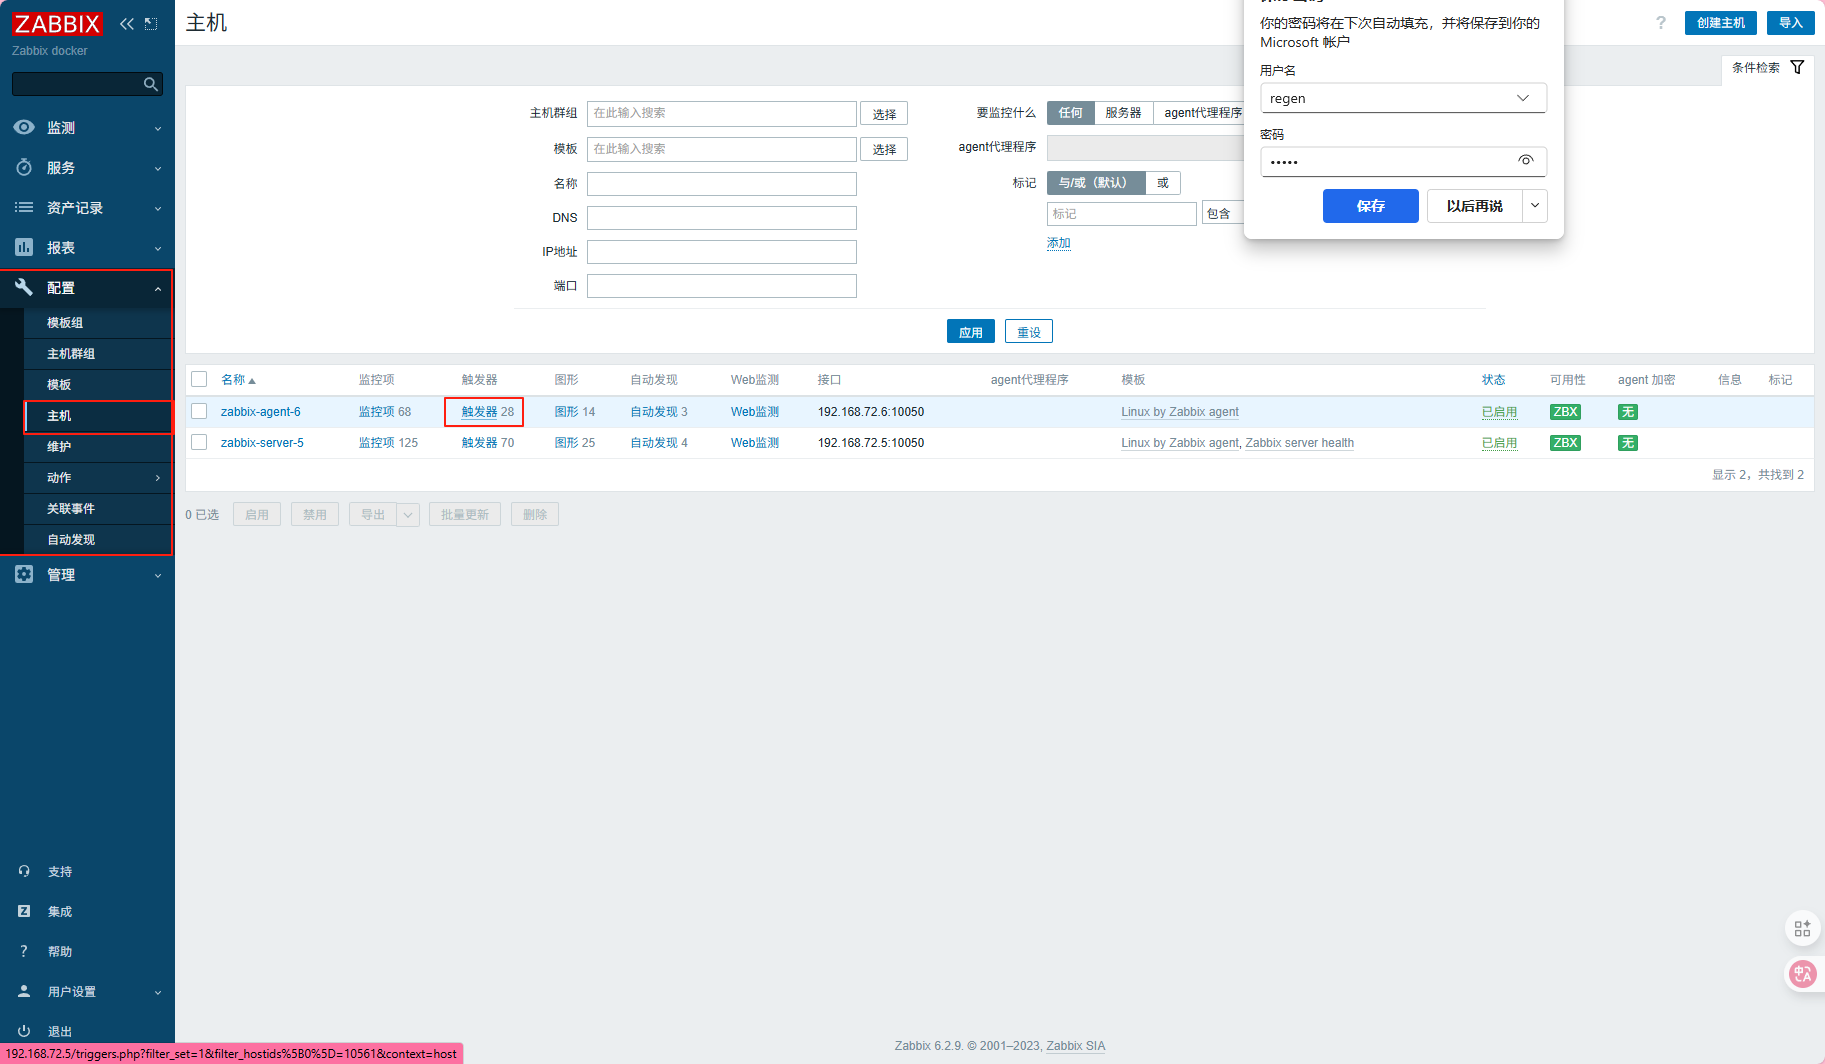Screen dimensions: 1825x1064
Task: Expand the 用户设置 menu chevron
Action: (x=157, y=992)
